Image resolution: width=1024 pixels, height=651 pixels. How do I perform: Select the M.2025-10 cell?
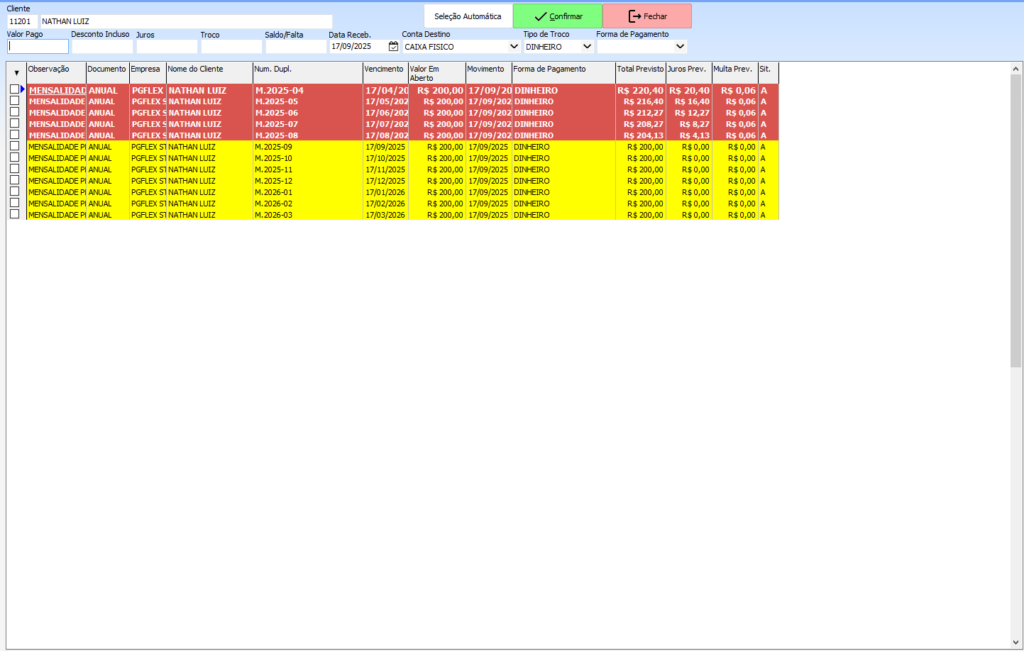(308, 158)
